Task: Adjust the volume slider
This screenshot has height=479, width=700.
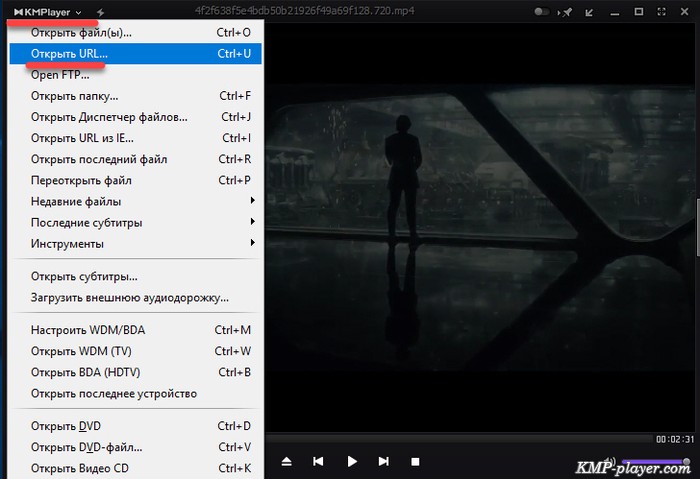Action: pos(655,461)
